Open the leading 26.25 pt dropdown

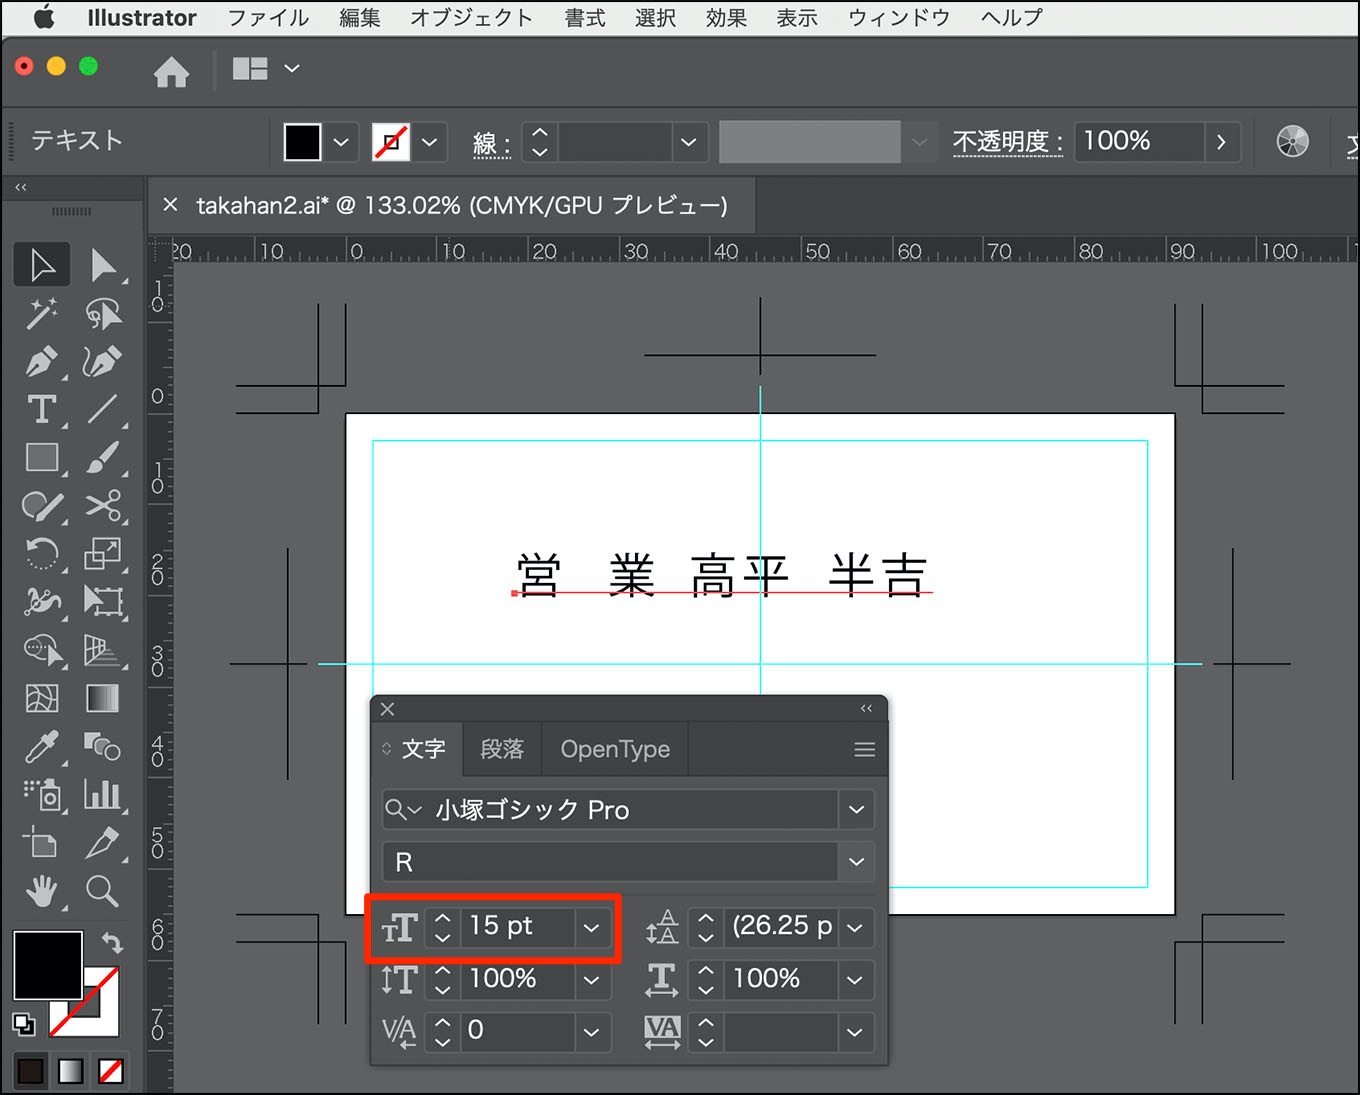(855, 927)
